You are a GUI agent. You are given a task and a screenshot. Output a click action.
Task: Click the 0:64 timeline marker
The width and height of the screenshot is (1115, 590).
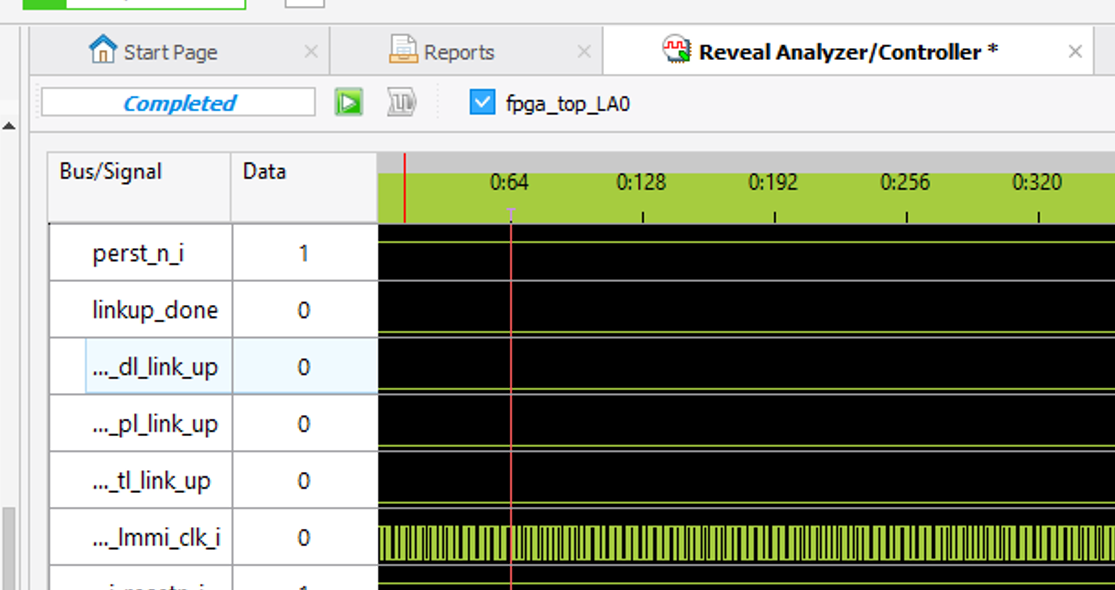tap(510, 183)
